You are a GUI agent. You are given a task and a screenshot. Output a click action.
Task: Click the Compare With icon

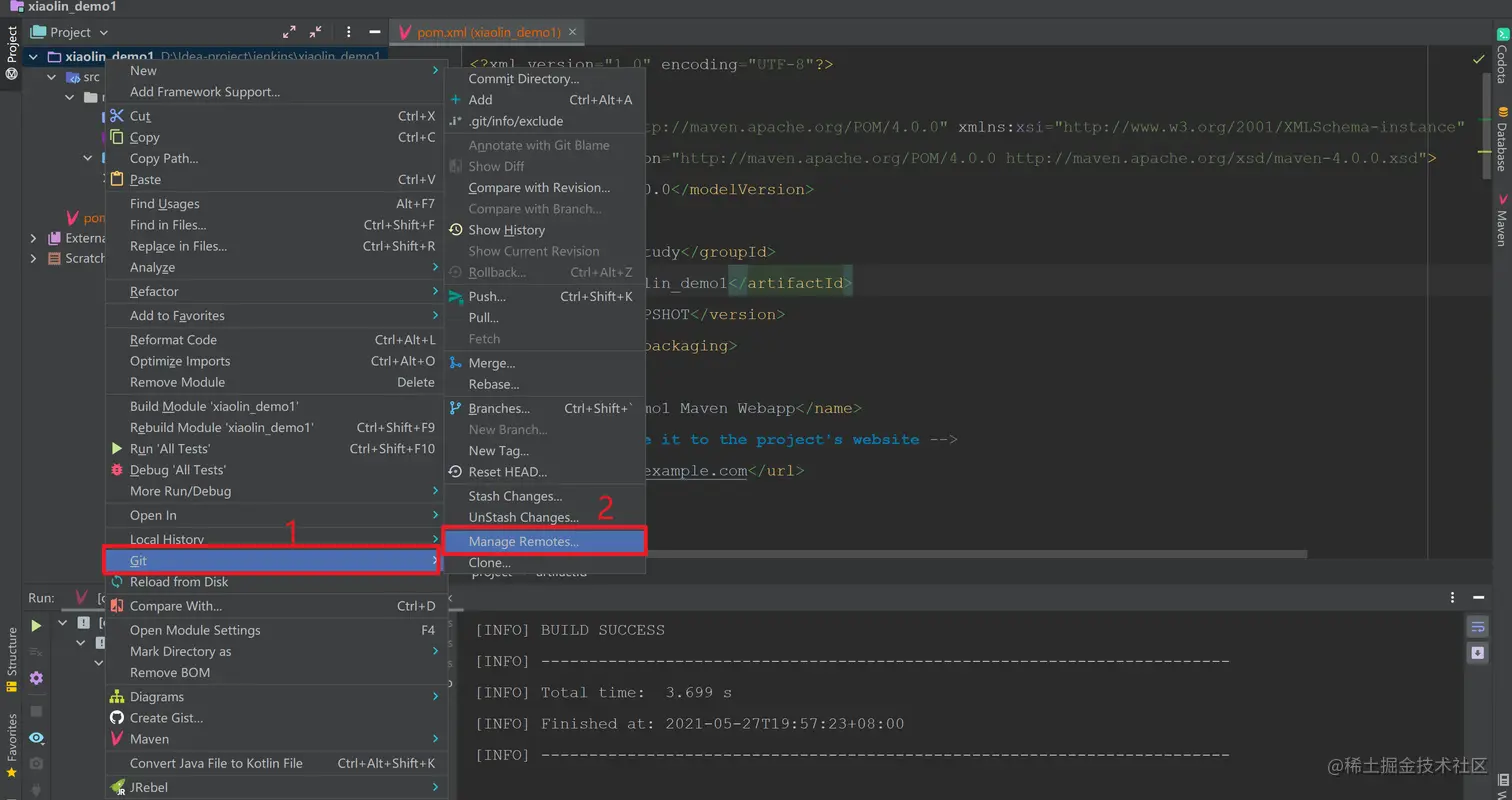click(117, 606)
